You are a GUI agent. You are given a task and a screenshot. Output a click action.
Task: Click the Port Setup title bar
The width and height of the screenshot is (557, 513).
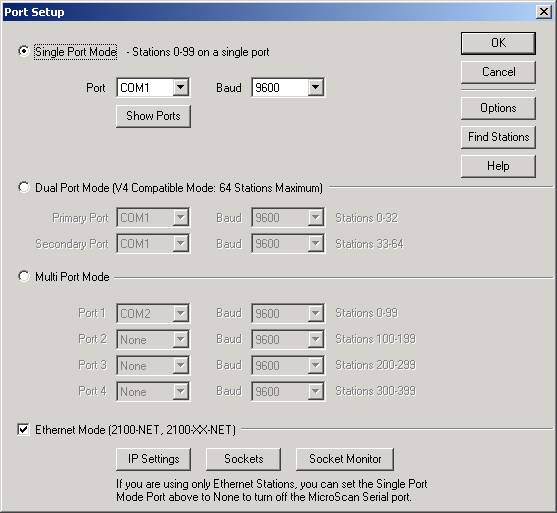point(269,12)
